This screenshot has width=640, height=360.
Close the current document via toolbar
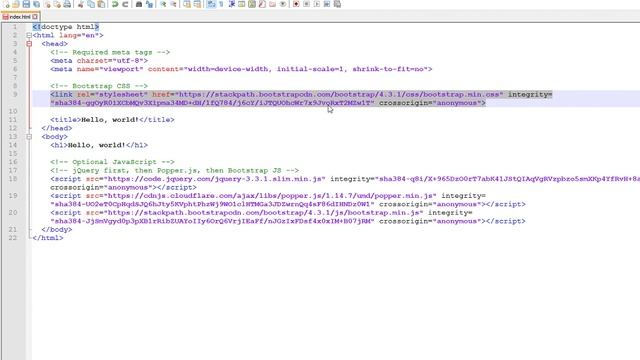(x=47, y=4)
